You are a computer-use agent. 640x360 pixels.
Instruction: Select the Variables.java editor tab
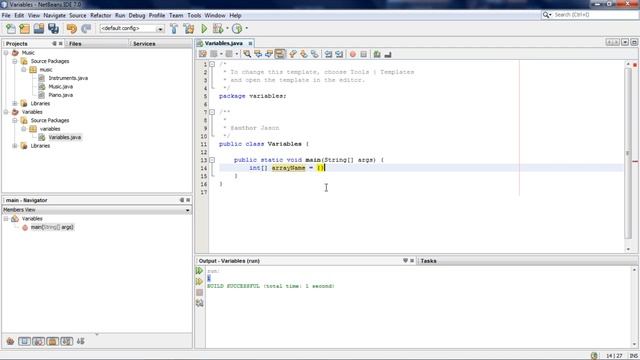(224, 43)
